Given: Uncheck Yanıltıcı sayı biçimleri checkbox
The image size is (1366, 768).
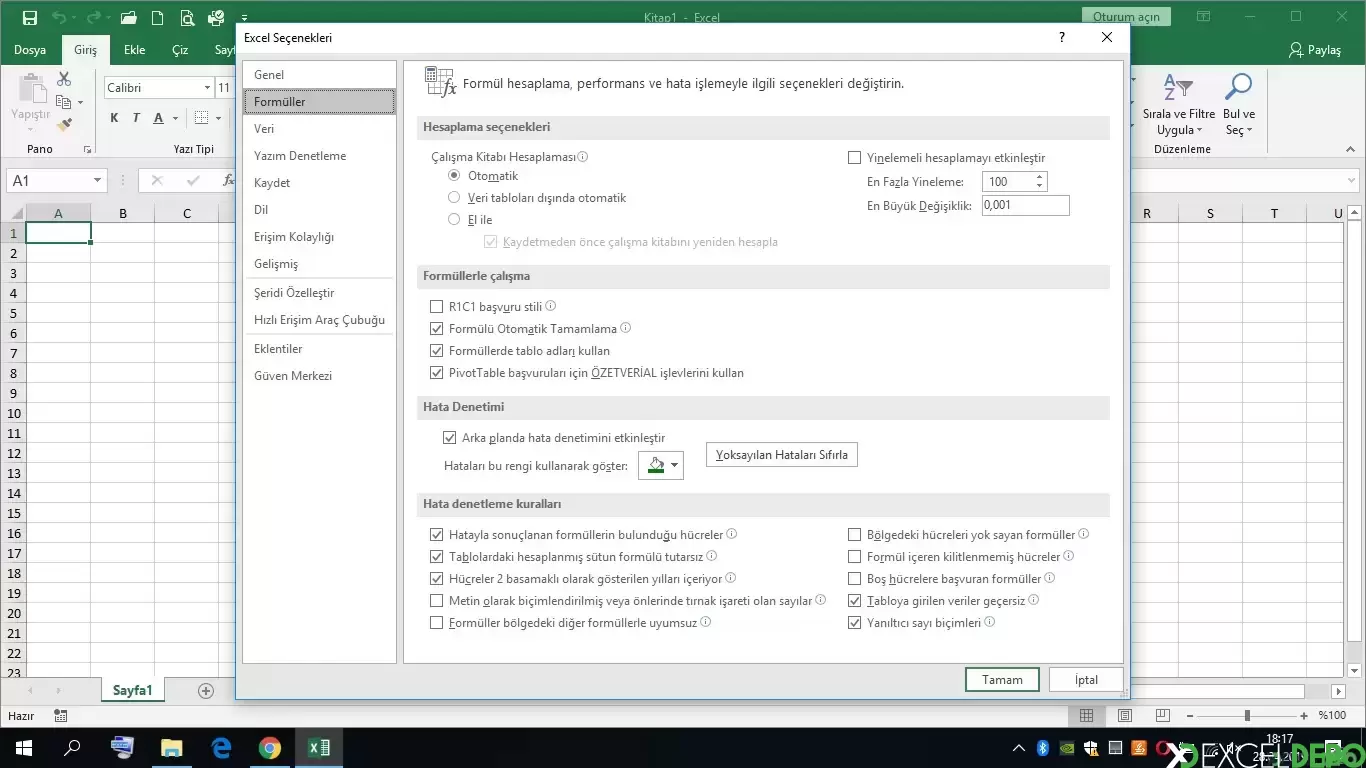Looking at the screenshot, I should point(854,623).
